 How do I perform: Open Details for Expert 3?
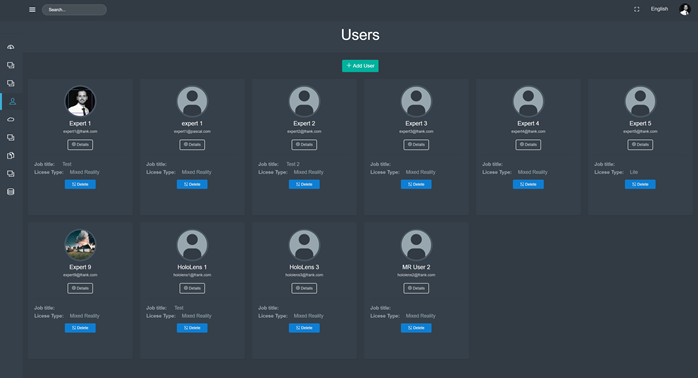click(x=416, y=145)
